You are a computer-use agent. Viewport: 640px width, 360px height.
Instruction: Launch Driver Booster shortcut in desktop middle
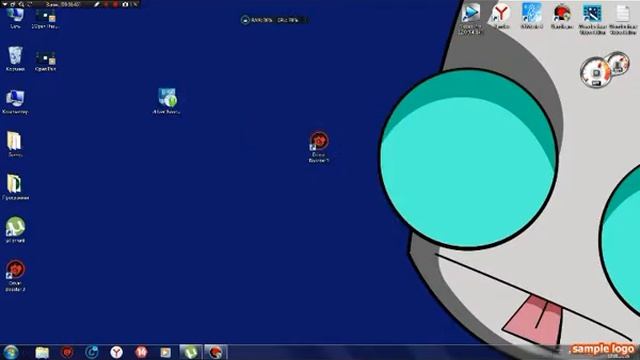click(x=319, y=147)
